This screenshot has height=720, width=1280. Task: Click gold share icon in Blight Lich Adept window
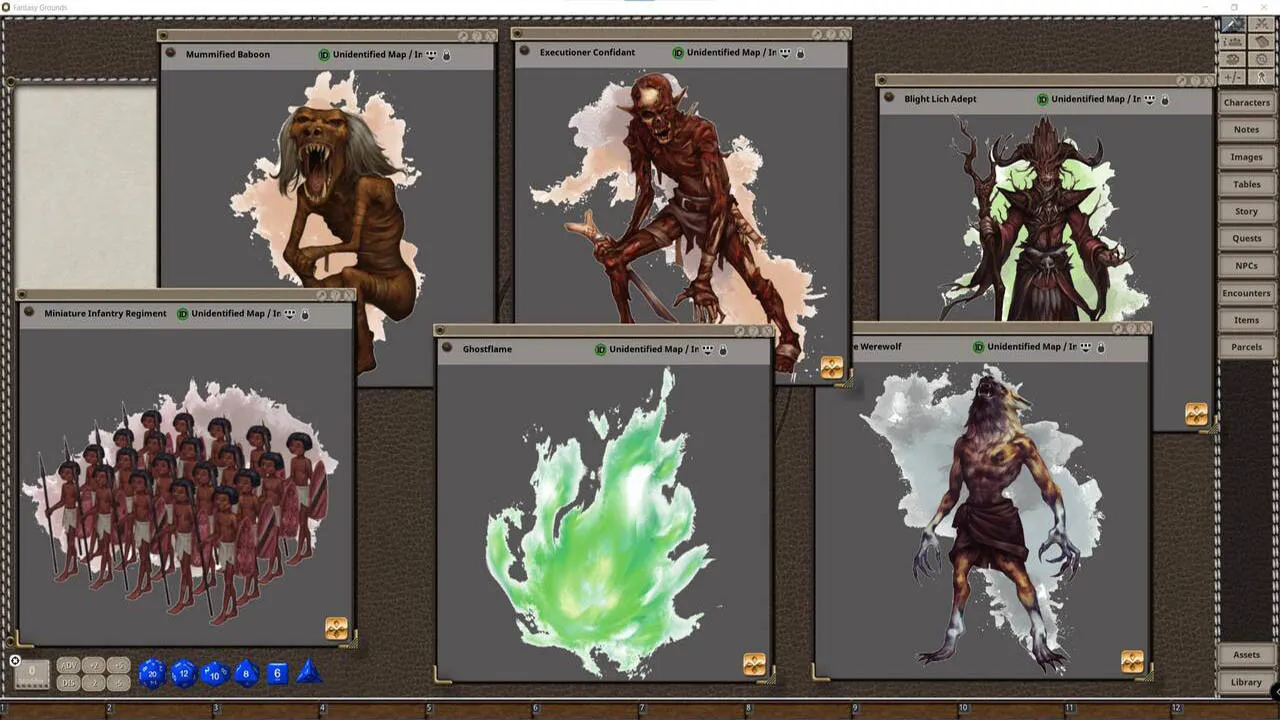(1196, 414)
